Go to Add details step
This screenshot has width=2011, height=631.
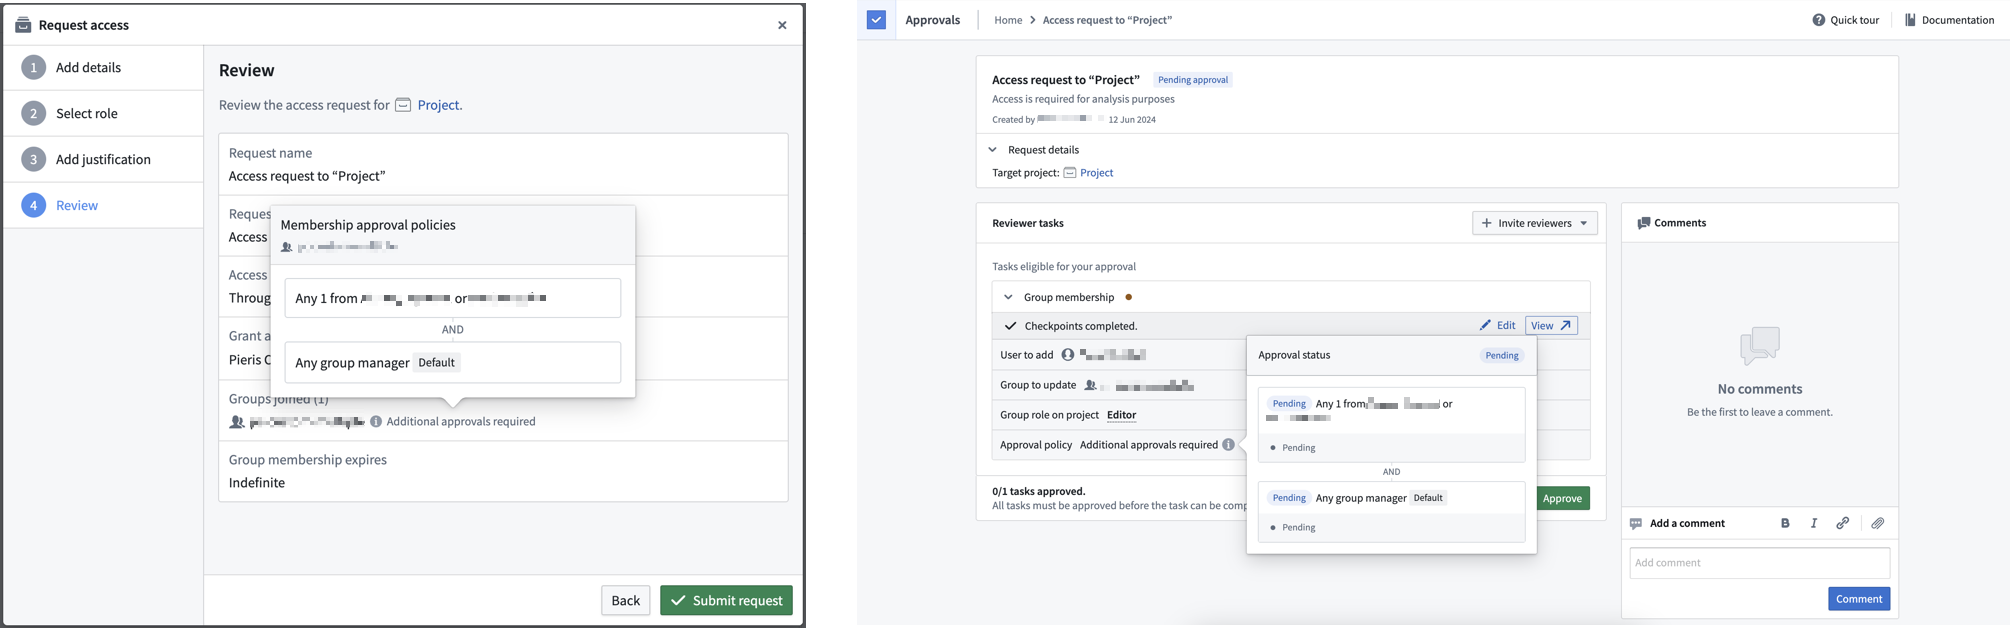[104, 67]
